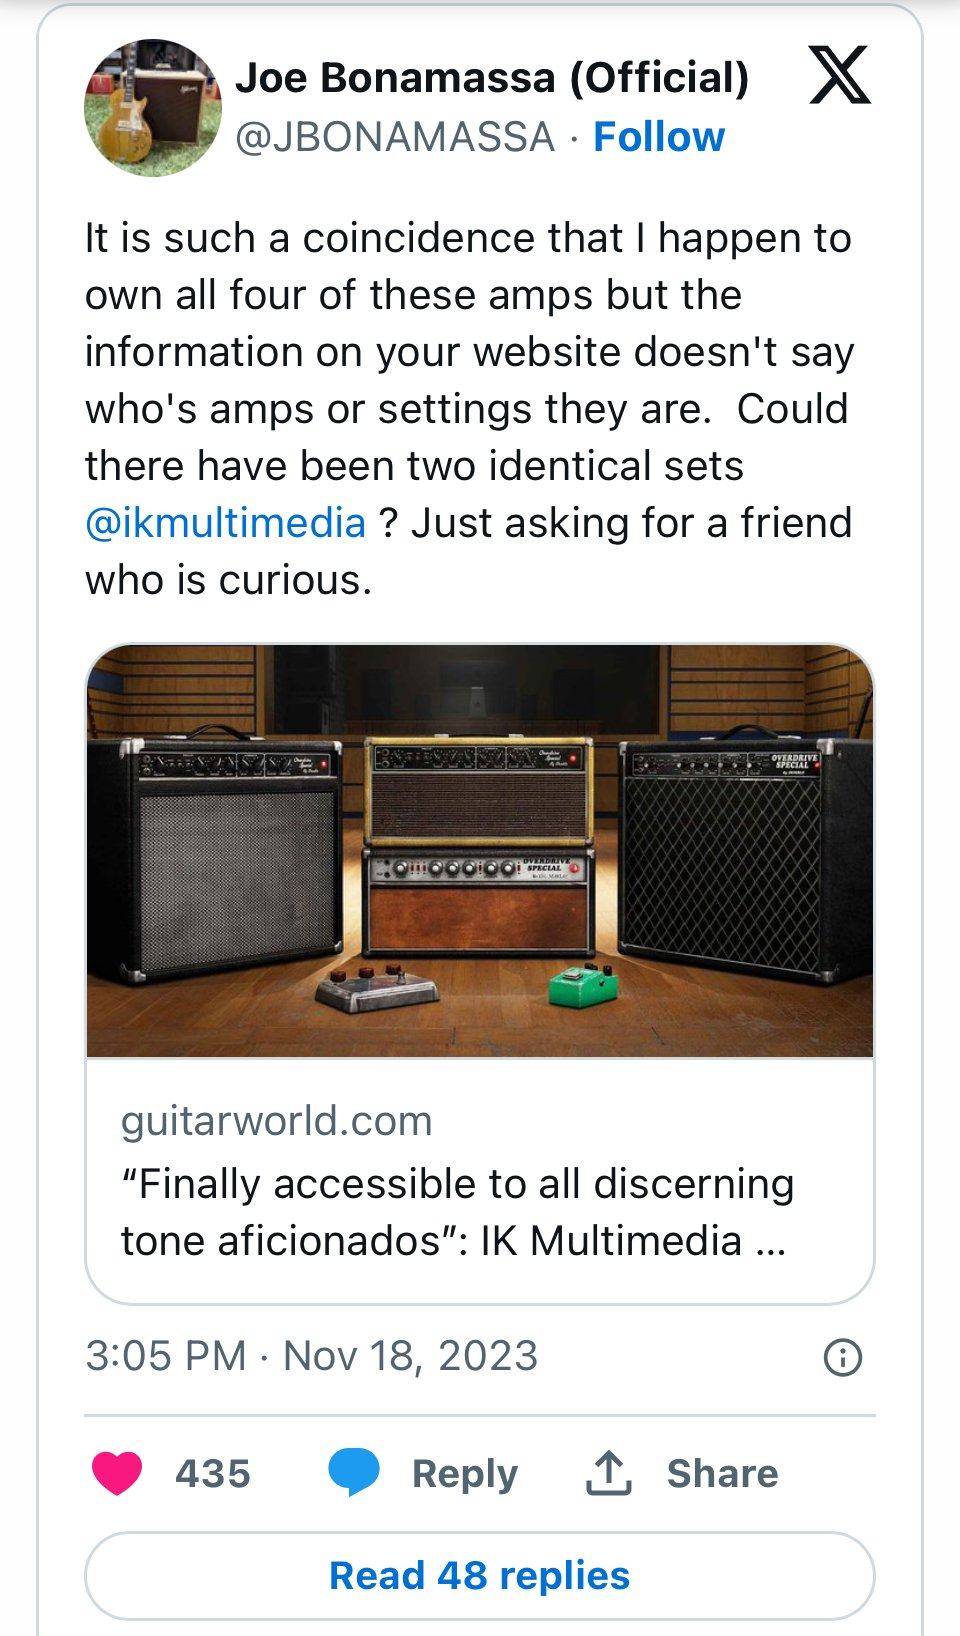Like the tweet with the heart icon

(117, 1473)
